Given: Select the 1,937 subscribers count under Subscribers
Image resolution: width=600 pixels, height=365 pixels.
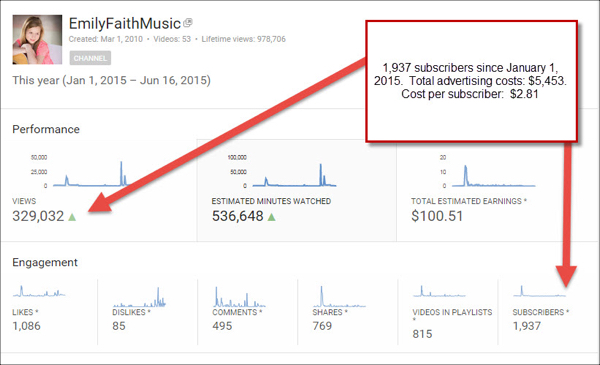Looking at the screenshot, I should click(x=527, y=326).
